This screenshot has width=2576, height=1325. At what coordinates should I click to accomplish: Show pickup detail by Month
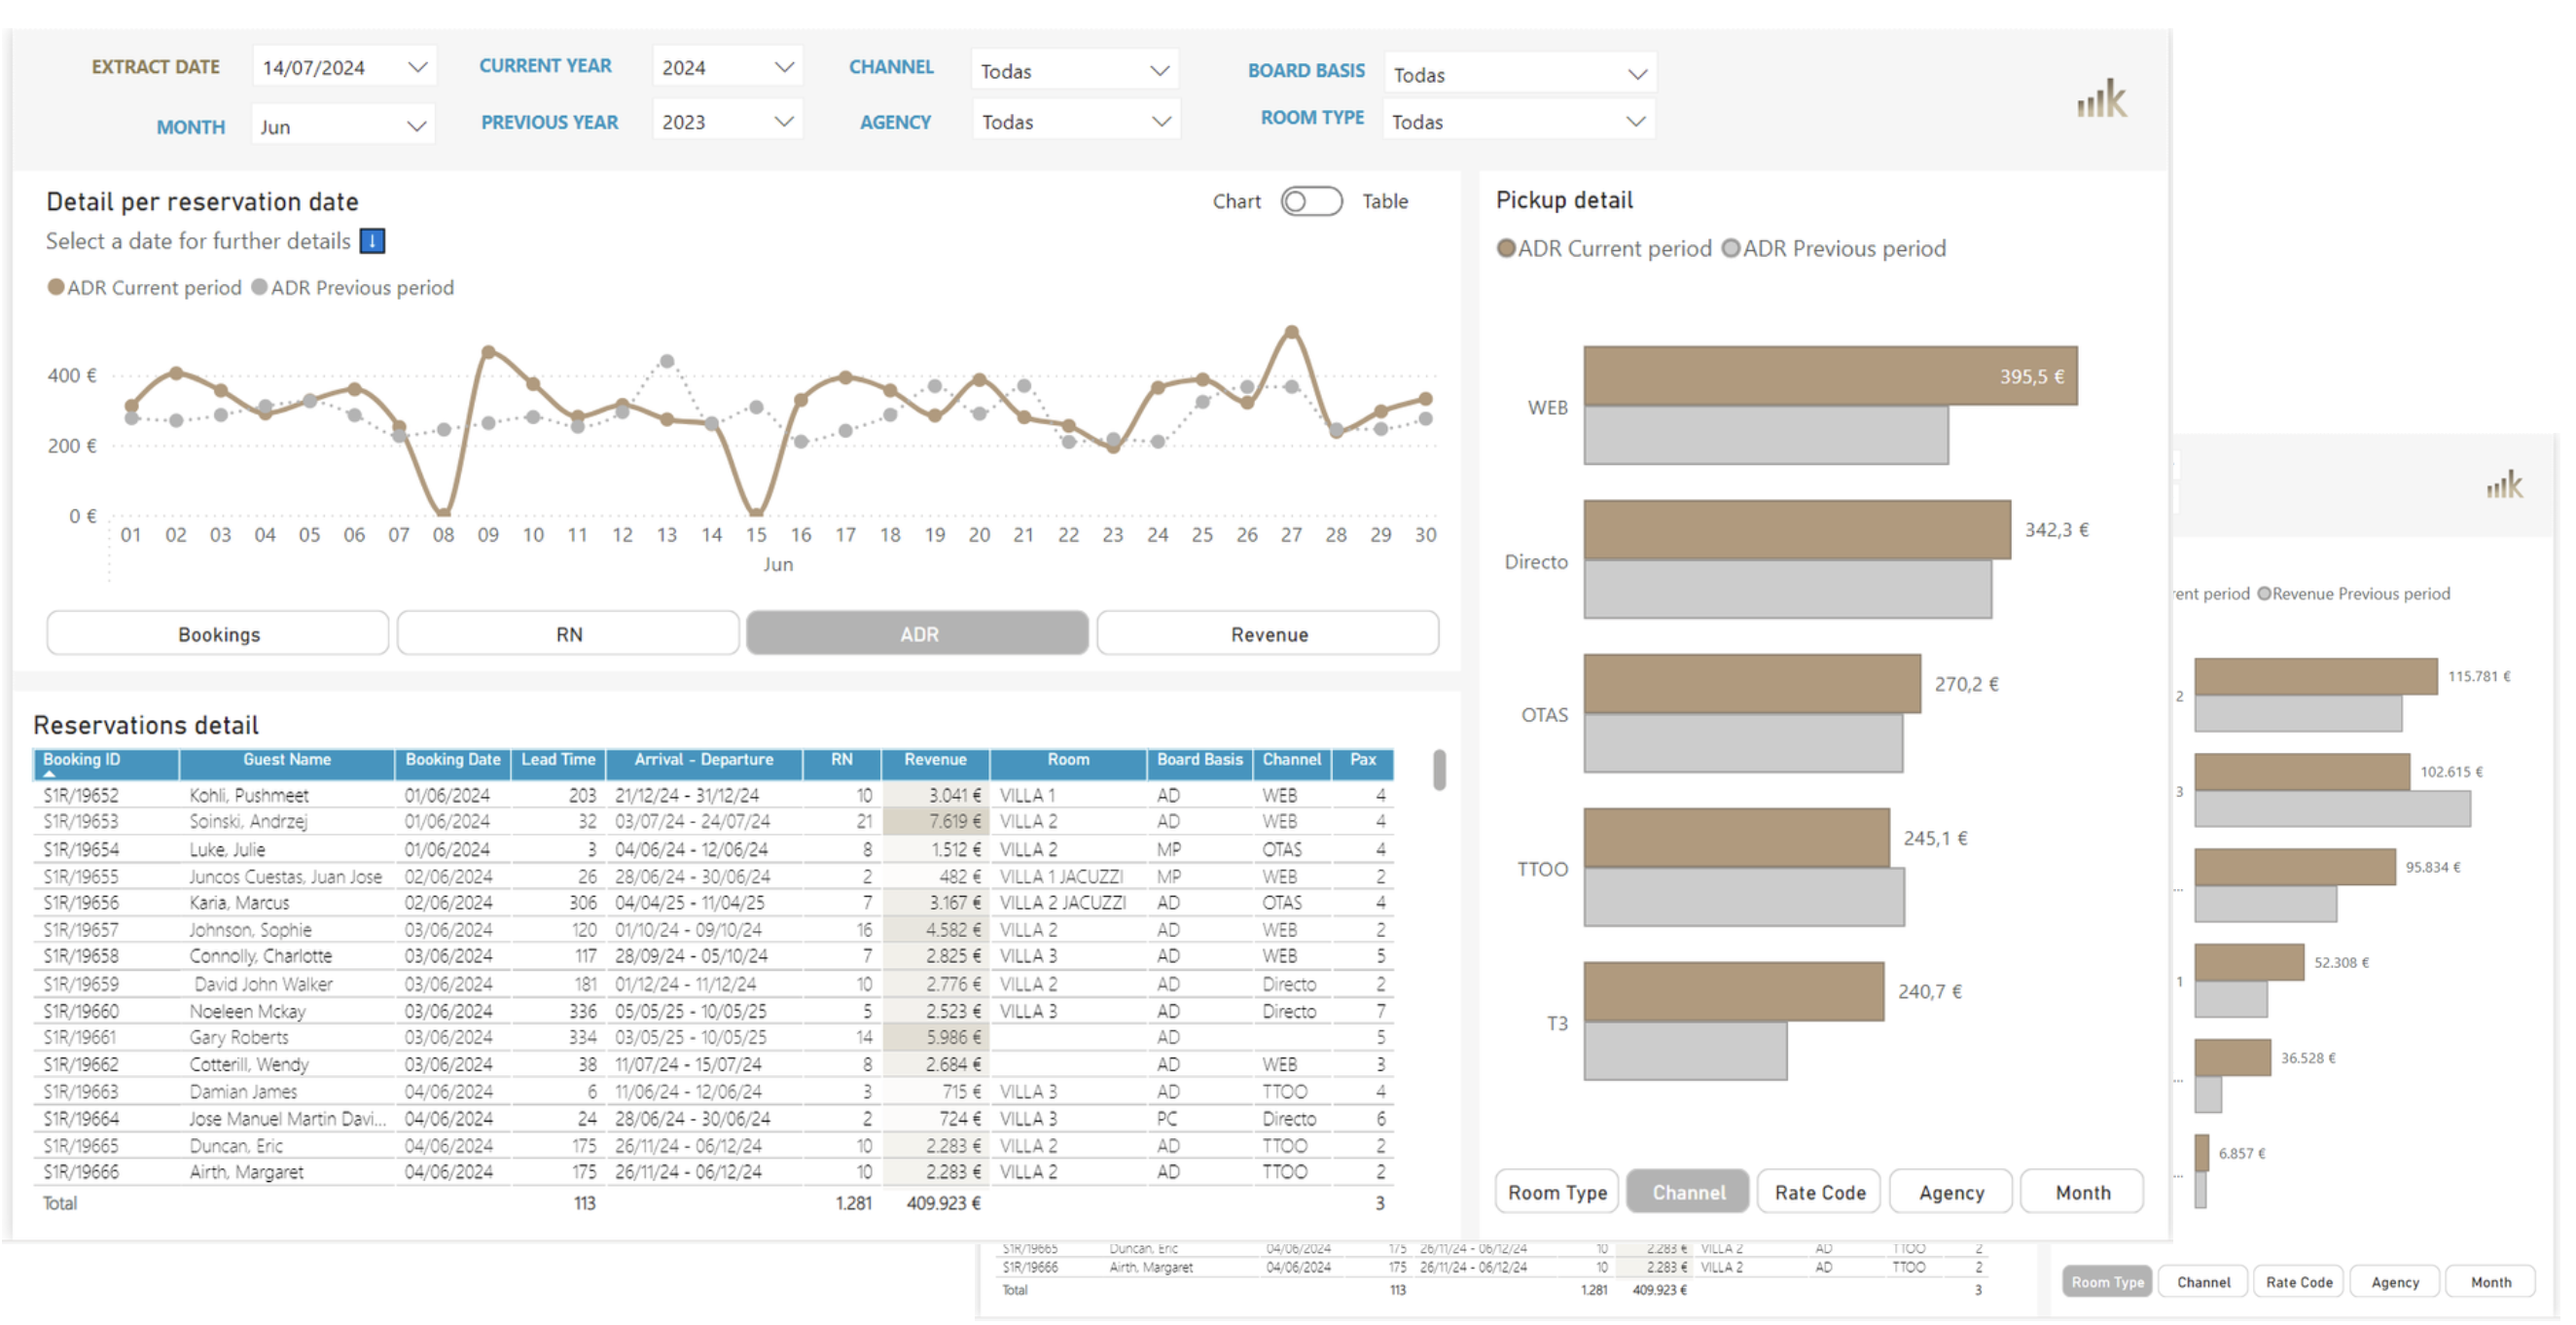[2082, 1192]
